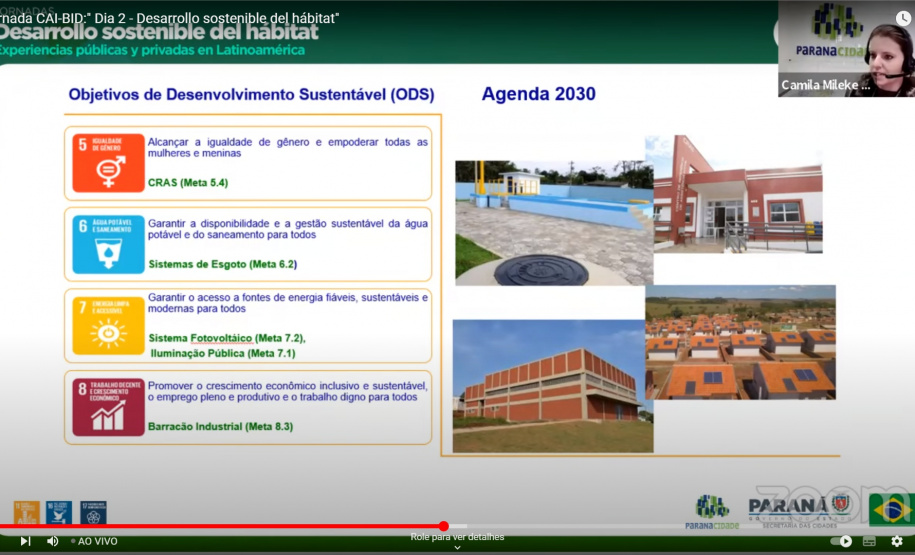Add video to Watch Later clock icon

903,19
